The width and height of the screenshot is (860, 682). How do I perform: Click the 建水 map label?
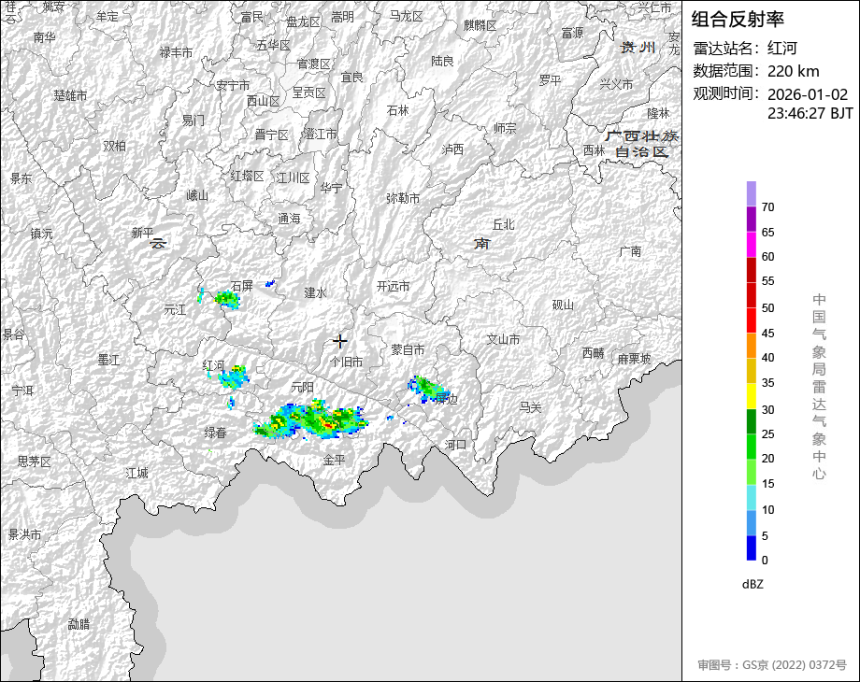click(x=315, y=293)
